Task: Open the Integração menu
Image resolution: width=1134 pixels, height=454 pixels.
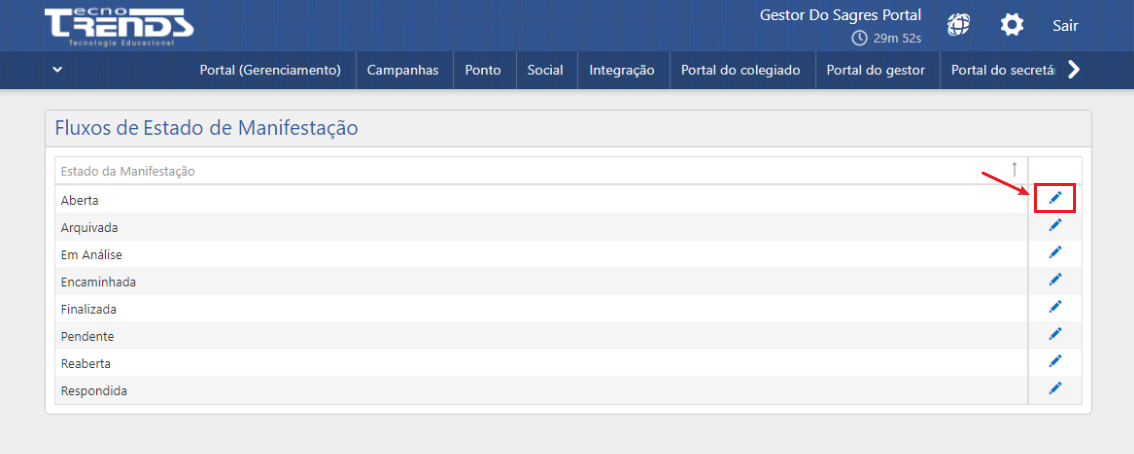Action: [x=622, y=70]
